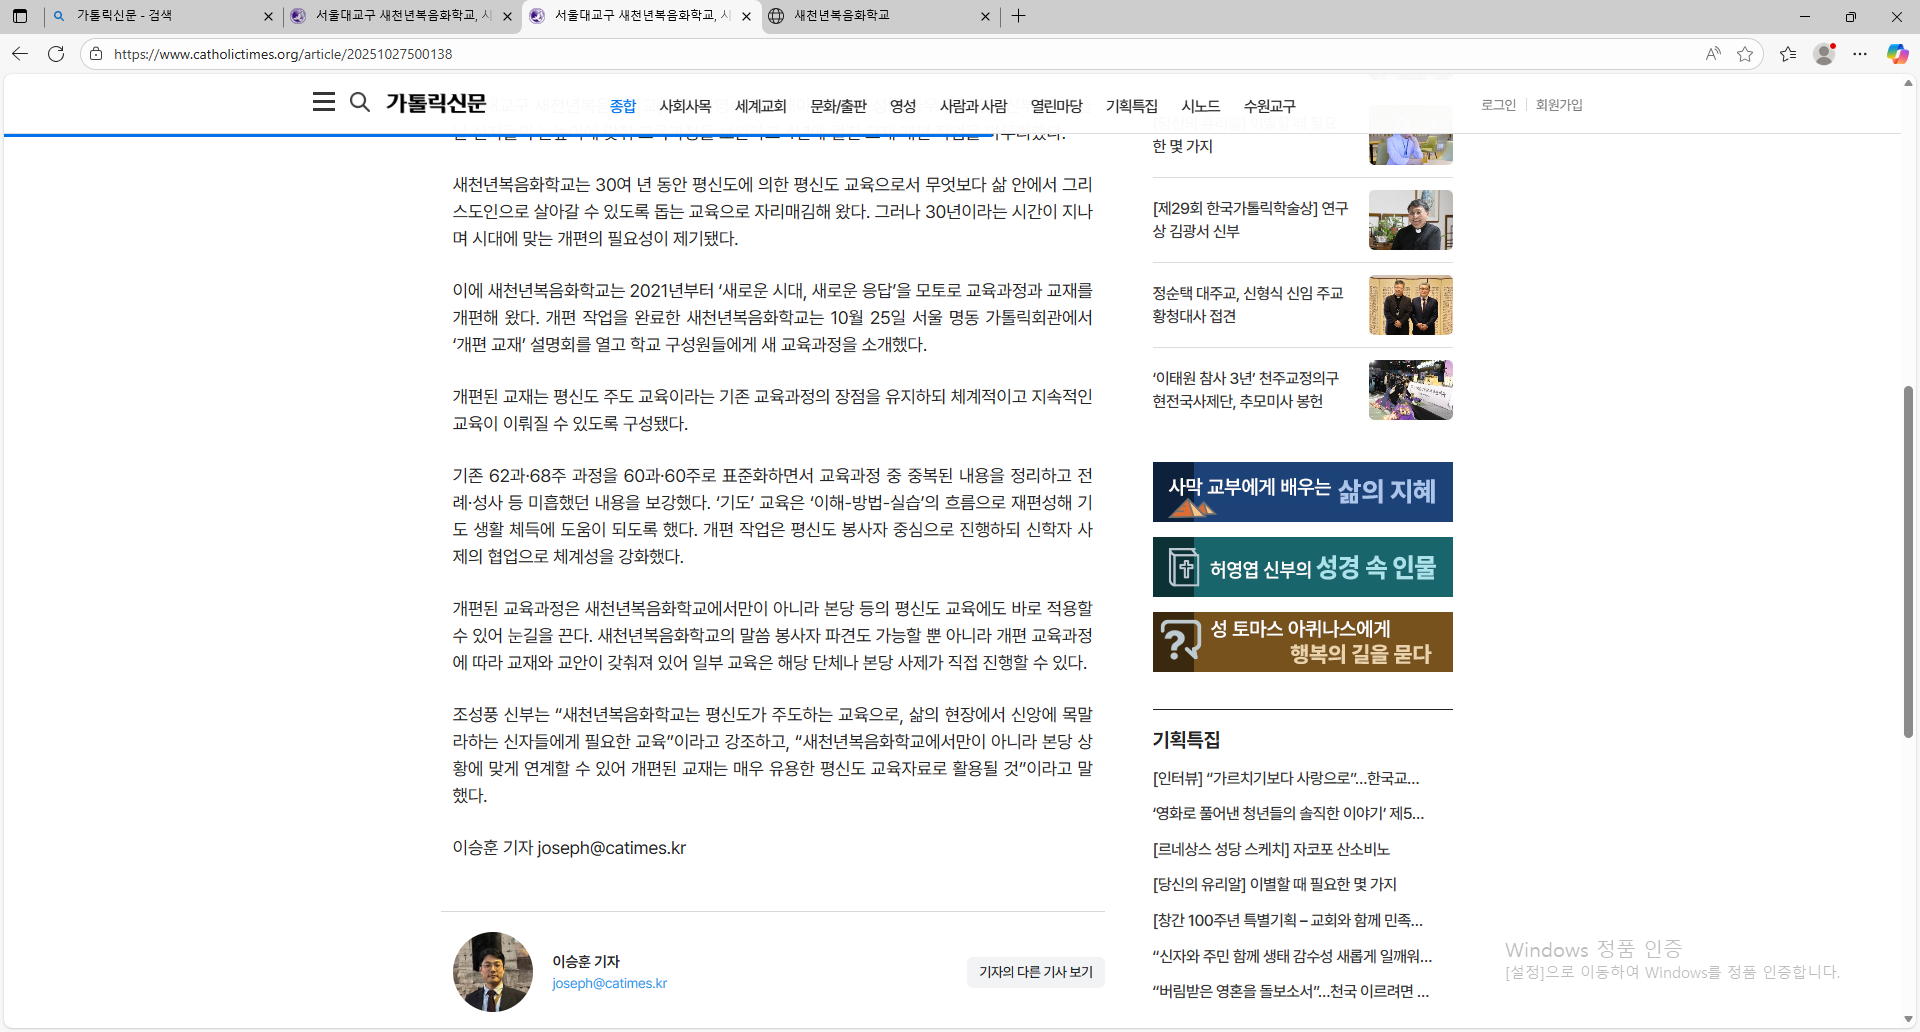Close the 새천년복음화학교 tab
Screen dimensions: 1920x1032
pyautogui.click(x=985, y=16)
